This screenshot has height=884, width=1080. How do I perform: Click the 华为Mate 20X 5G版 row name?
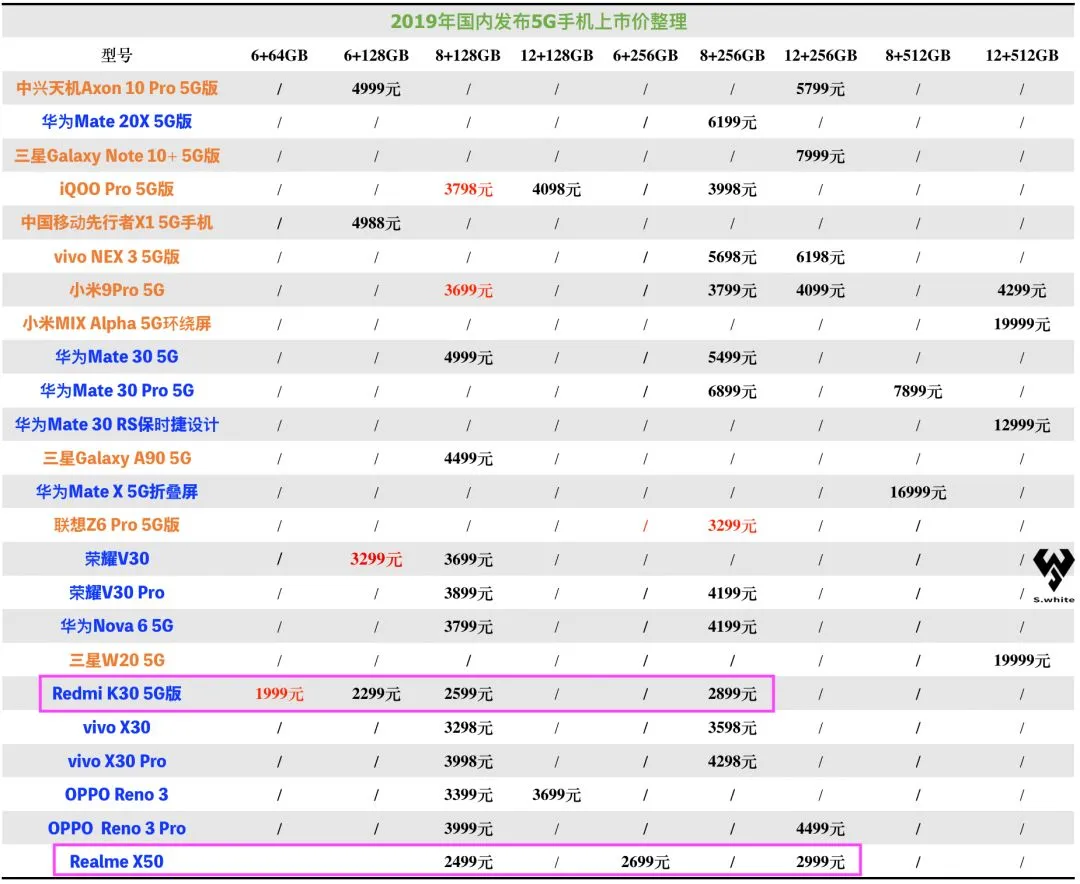click(117, 122)
